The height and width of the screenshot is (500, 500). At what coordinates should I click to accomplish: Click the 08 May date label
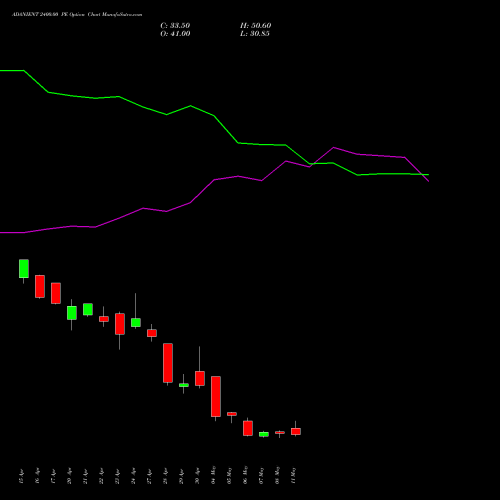(278, 475)
